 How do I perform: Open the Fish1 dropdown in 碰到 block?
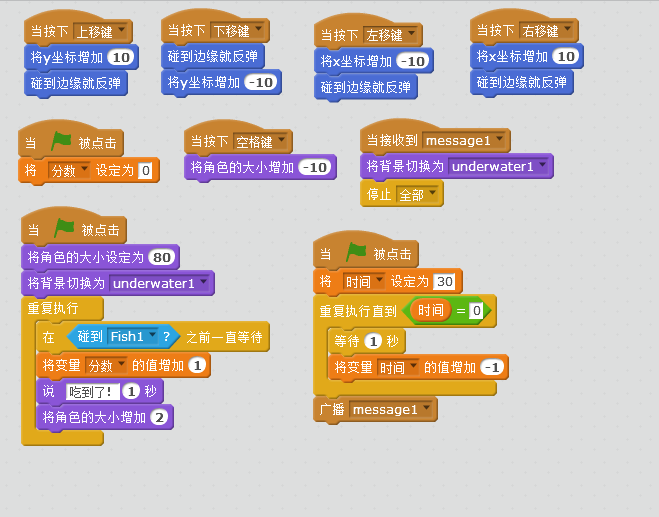[133, 336]
